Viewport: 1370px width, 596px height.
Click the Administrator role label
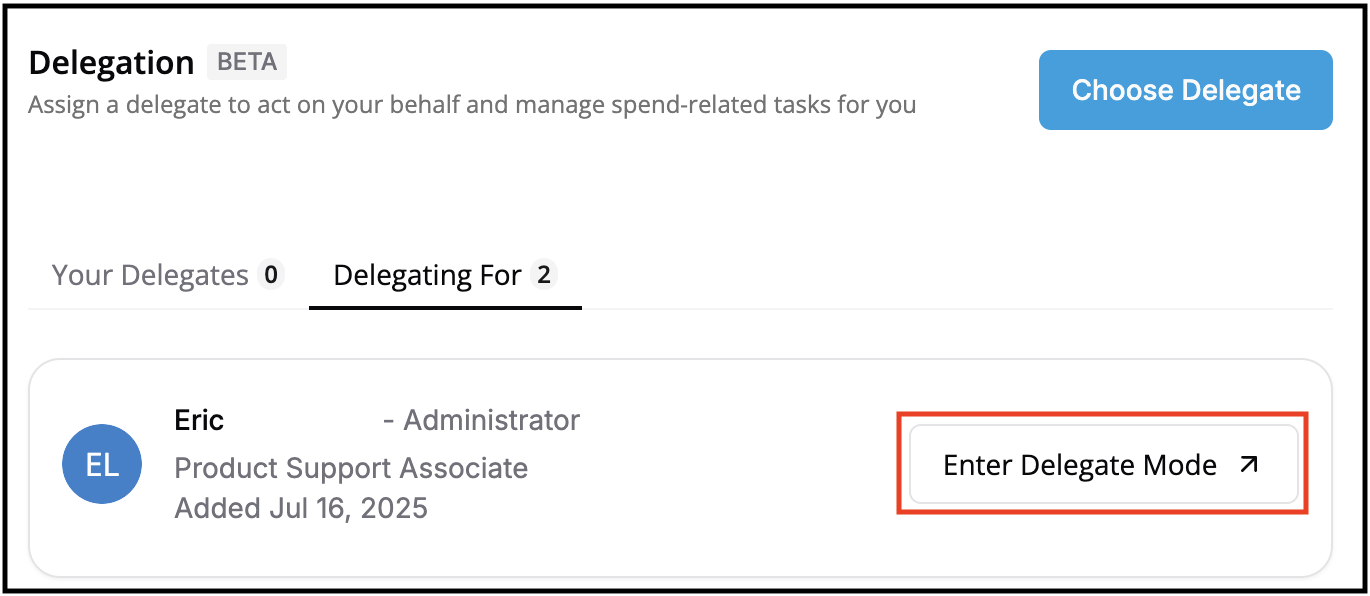(491, 420)
